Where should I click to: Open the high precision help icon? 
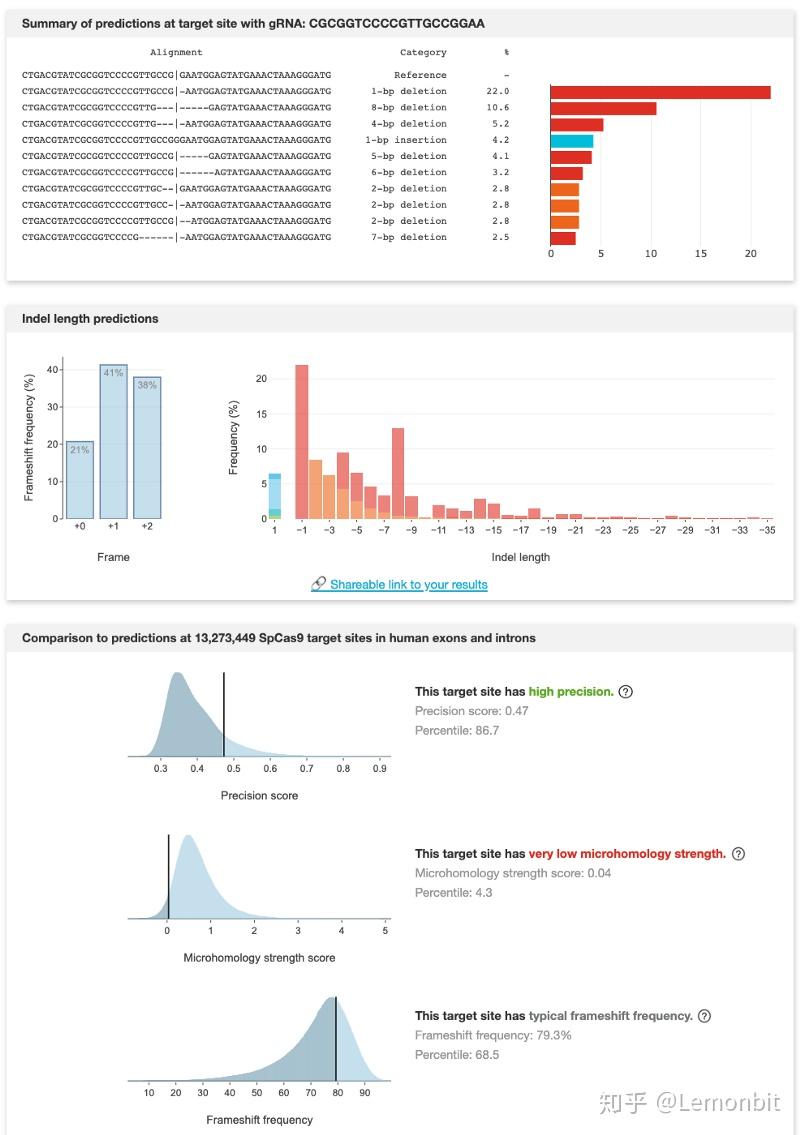628,691
